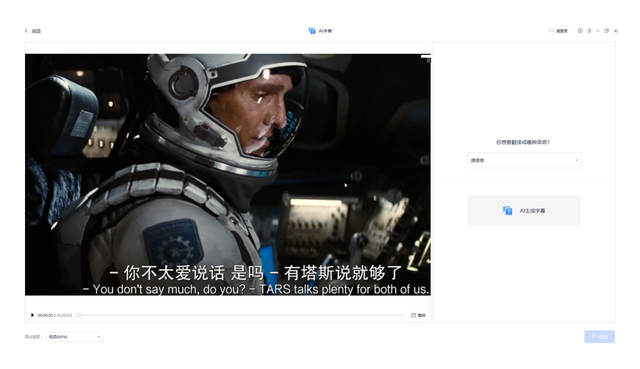Open the menu icon next to settings
This screenshot has width=640, height=369.
click(x=589, y=31)
